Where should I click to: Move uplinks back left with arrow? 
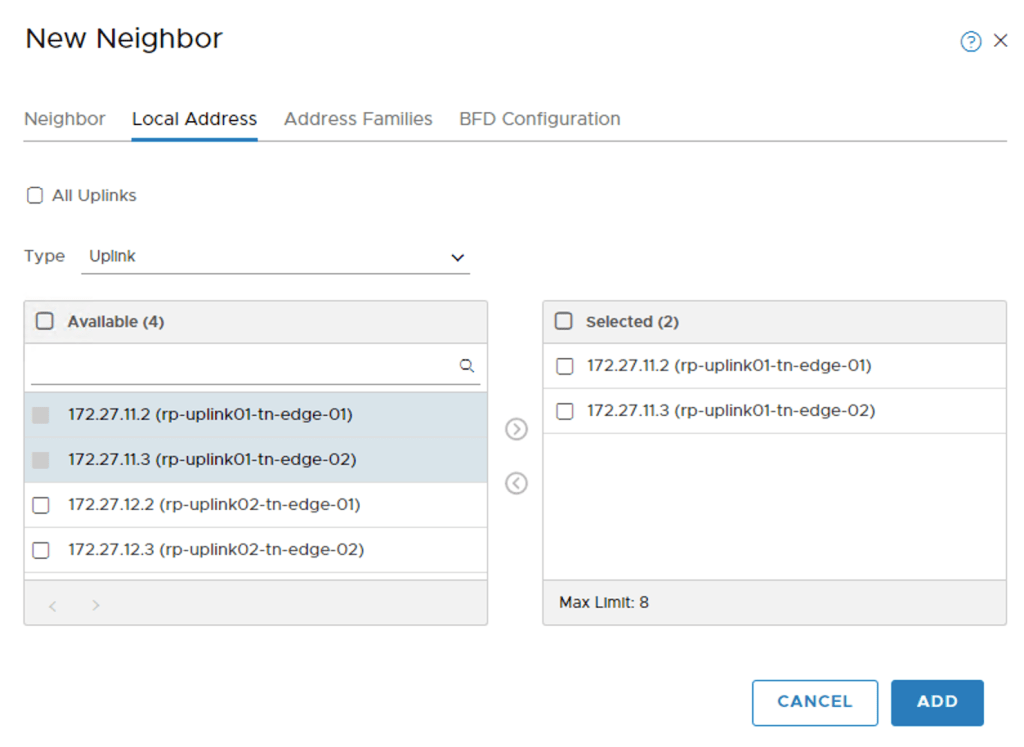tap(516, 483)
